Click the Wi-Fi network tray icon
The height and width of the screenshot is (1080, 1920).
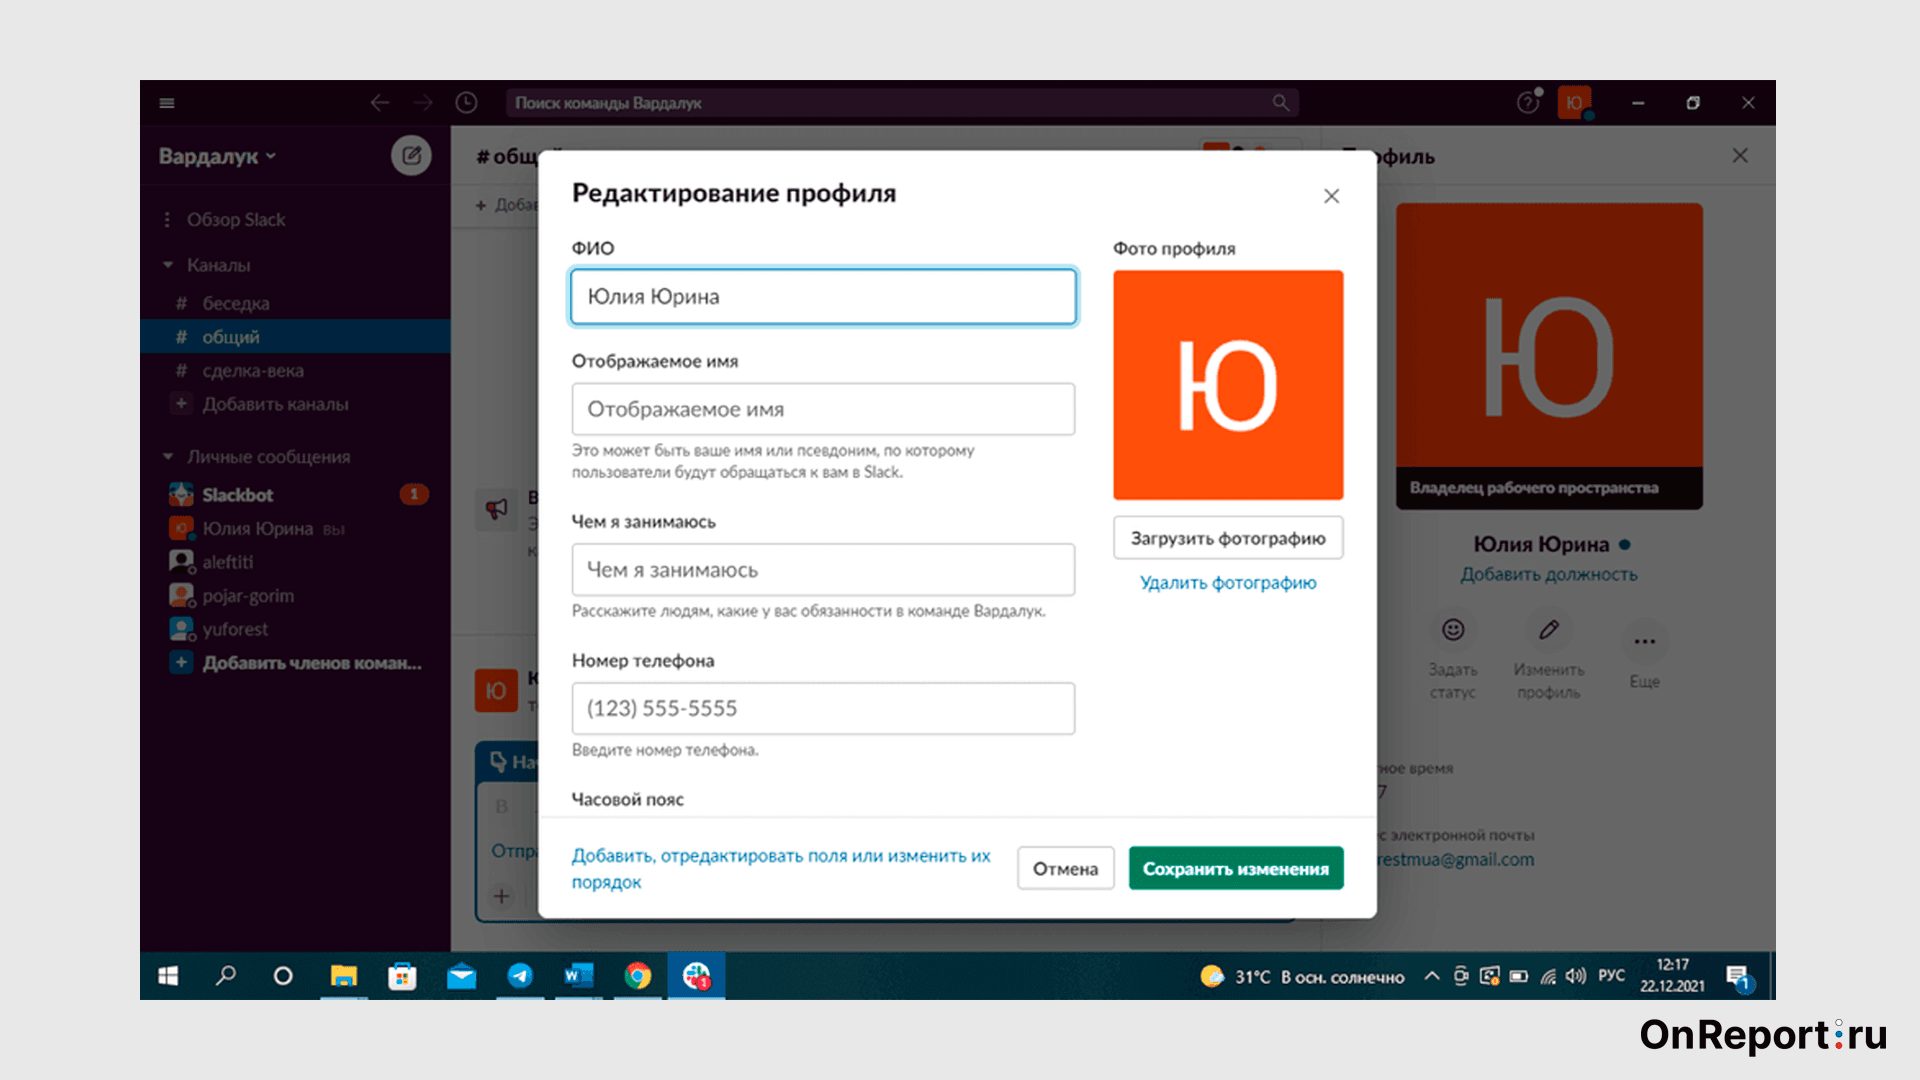(x=1548, y=976)
